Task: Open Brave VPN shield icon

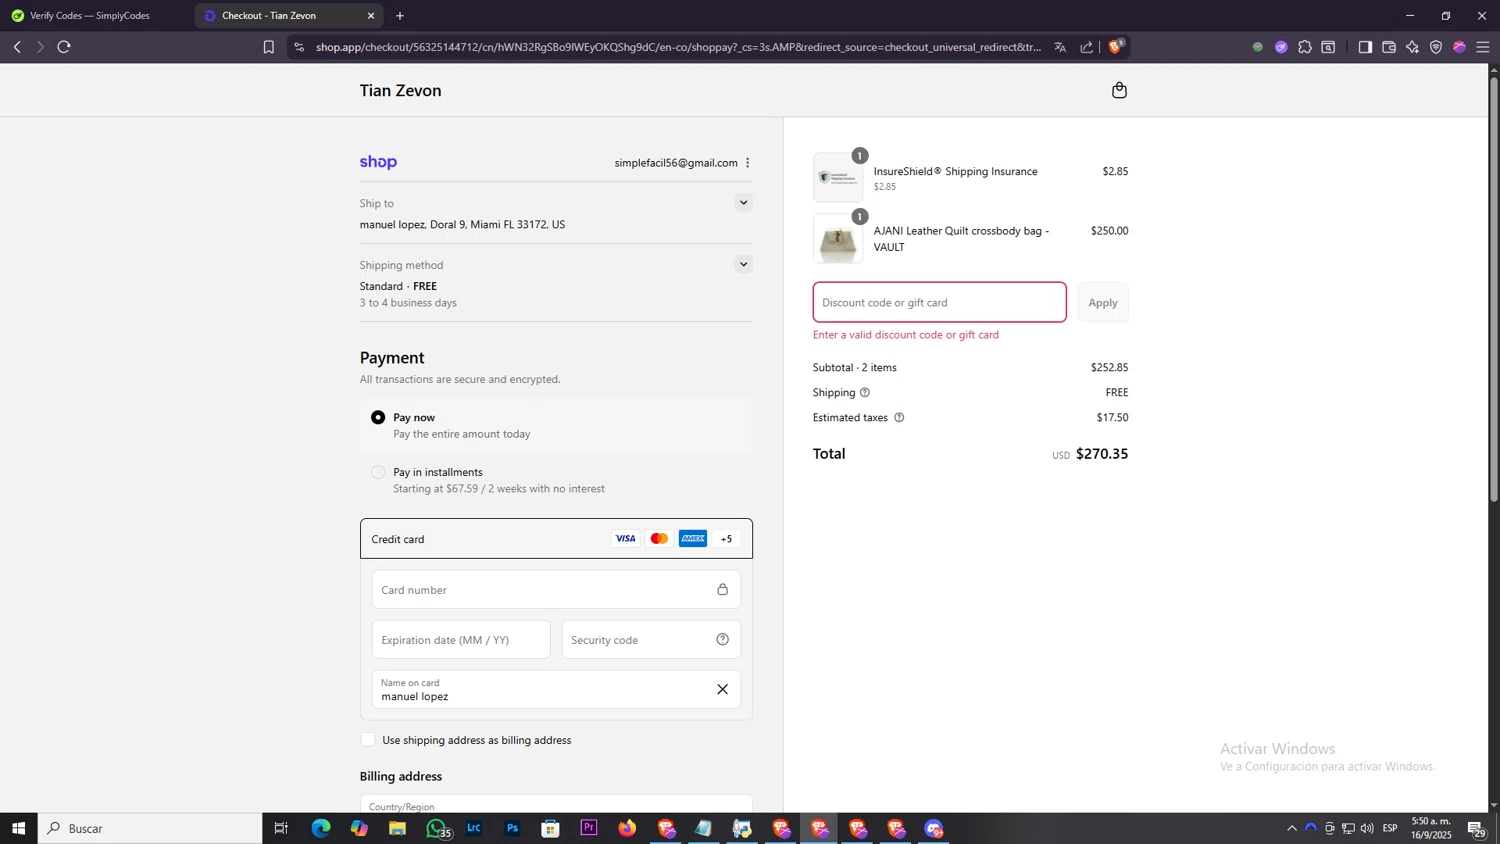Action: click(1436, 47)
